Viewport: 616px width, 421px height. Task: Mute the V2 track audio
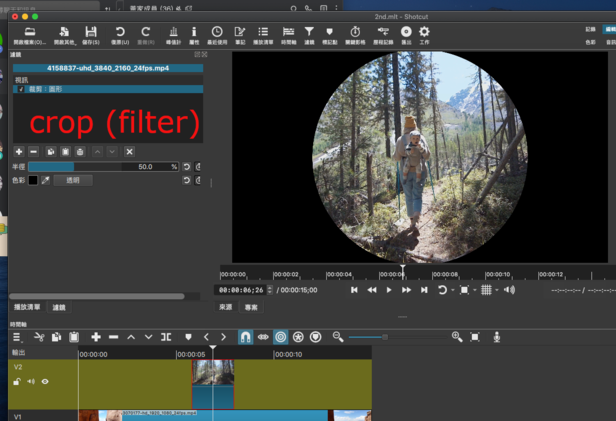pos(31,381)
